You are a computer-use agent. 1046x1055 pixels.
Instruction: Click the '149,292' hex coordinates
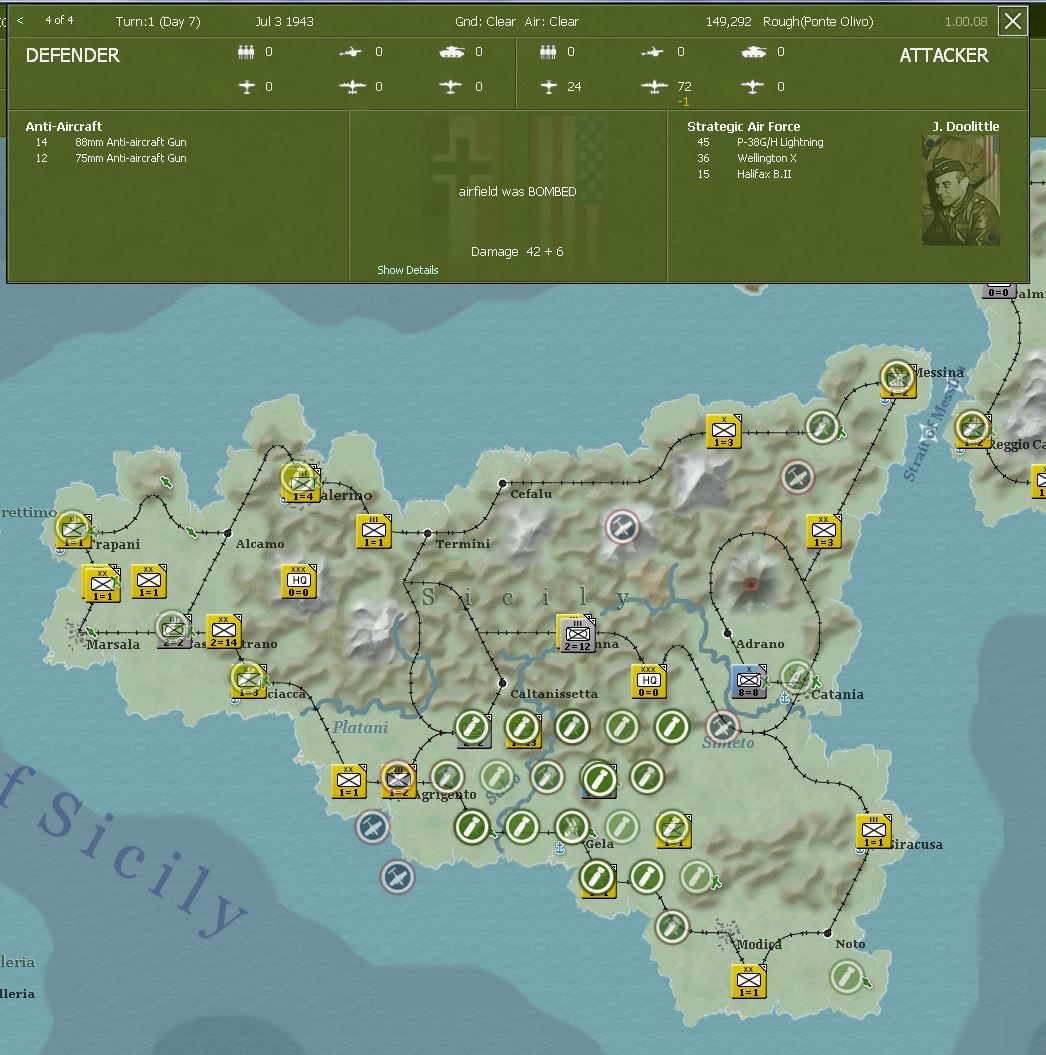[729, 22]
